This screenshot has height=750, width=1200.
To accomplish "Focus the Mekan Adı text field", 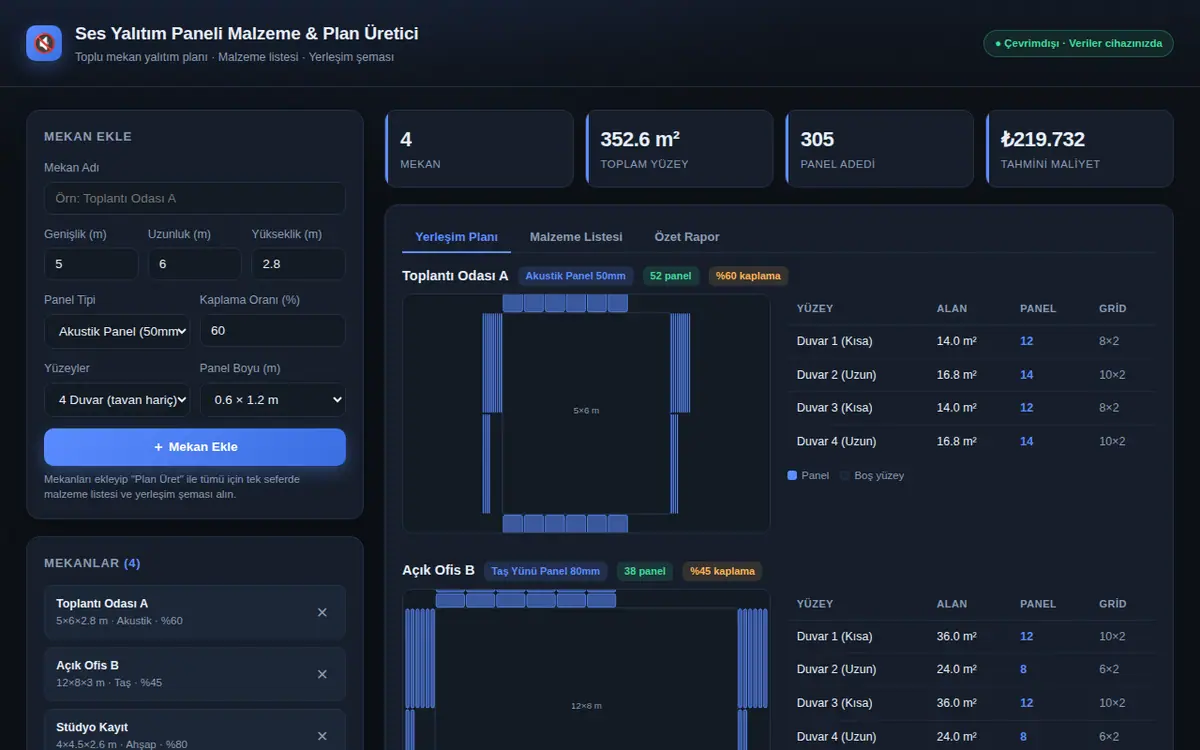I will [x=195, y=198].
